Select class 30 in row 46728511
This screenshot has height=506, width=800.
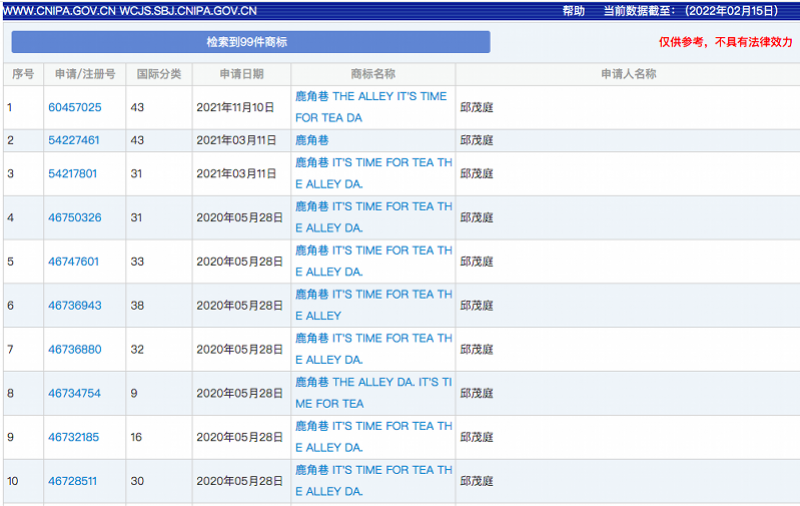click(137, 480)
